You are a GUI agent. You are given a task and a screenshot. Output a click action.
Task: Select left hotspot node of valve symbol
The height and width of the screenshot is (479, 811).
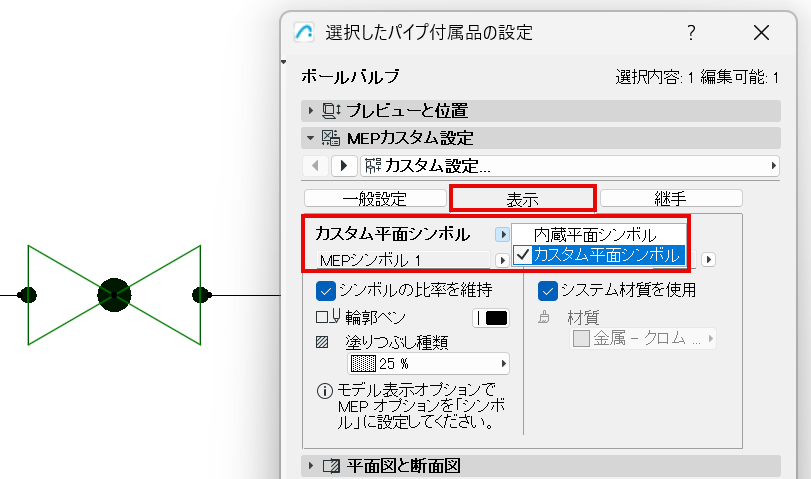27,295
